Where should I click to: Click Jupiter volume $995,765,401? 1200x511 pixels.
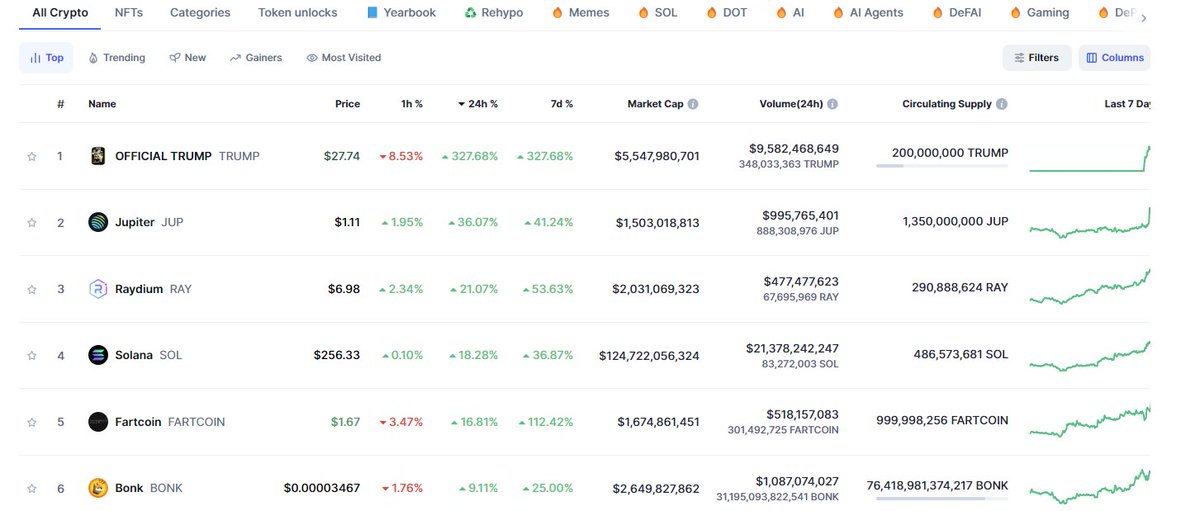(x=801, y=215)
